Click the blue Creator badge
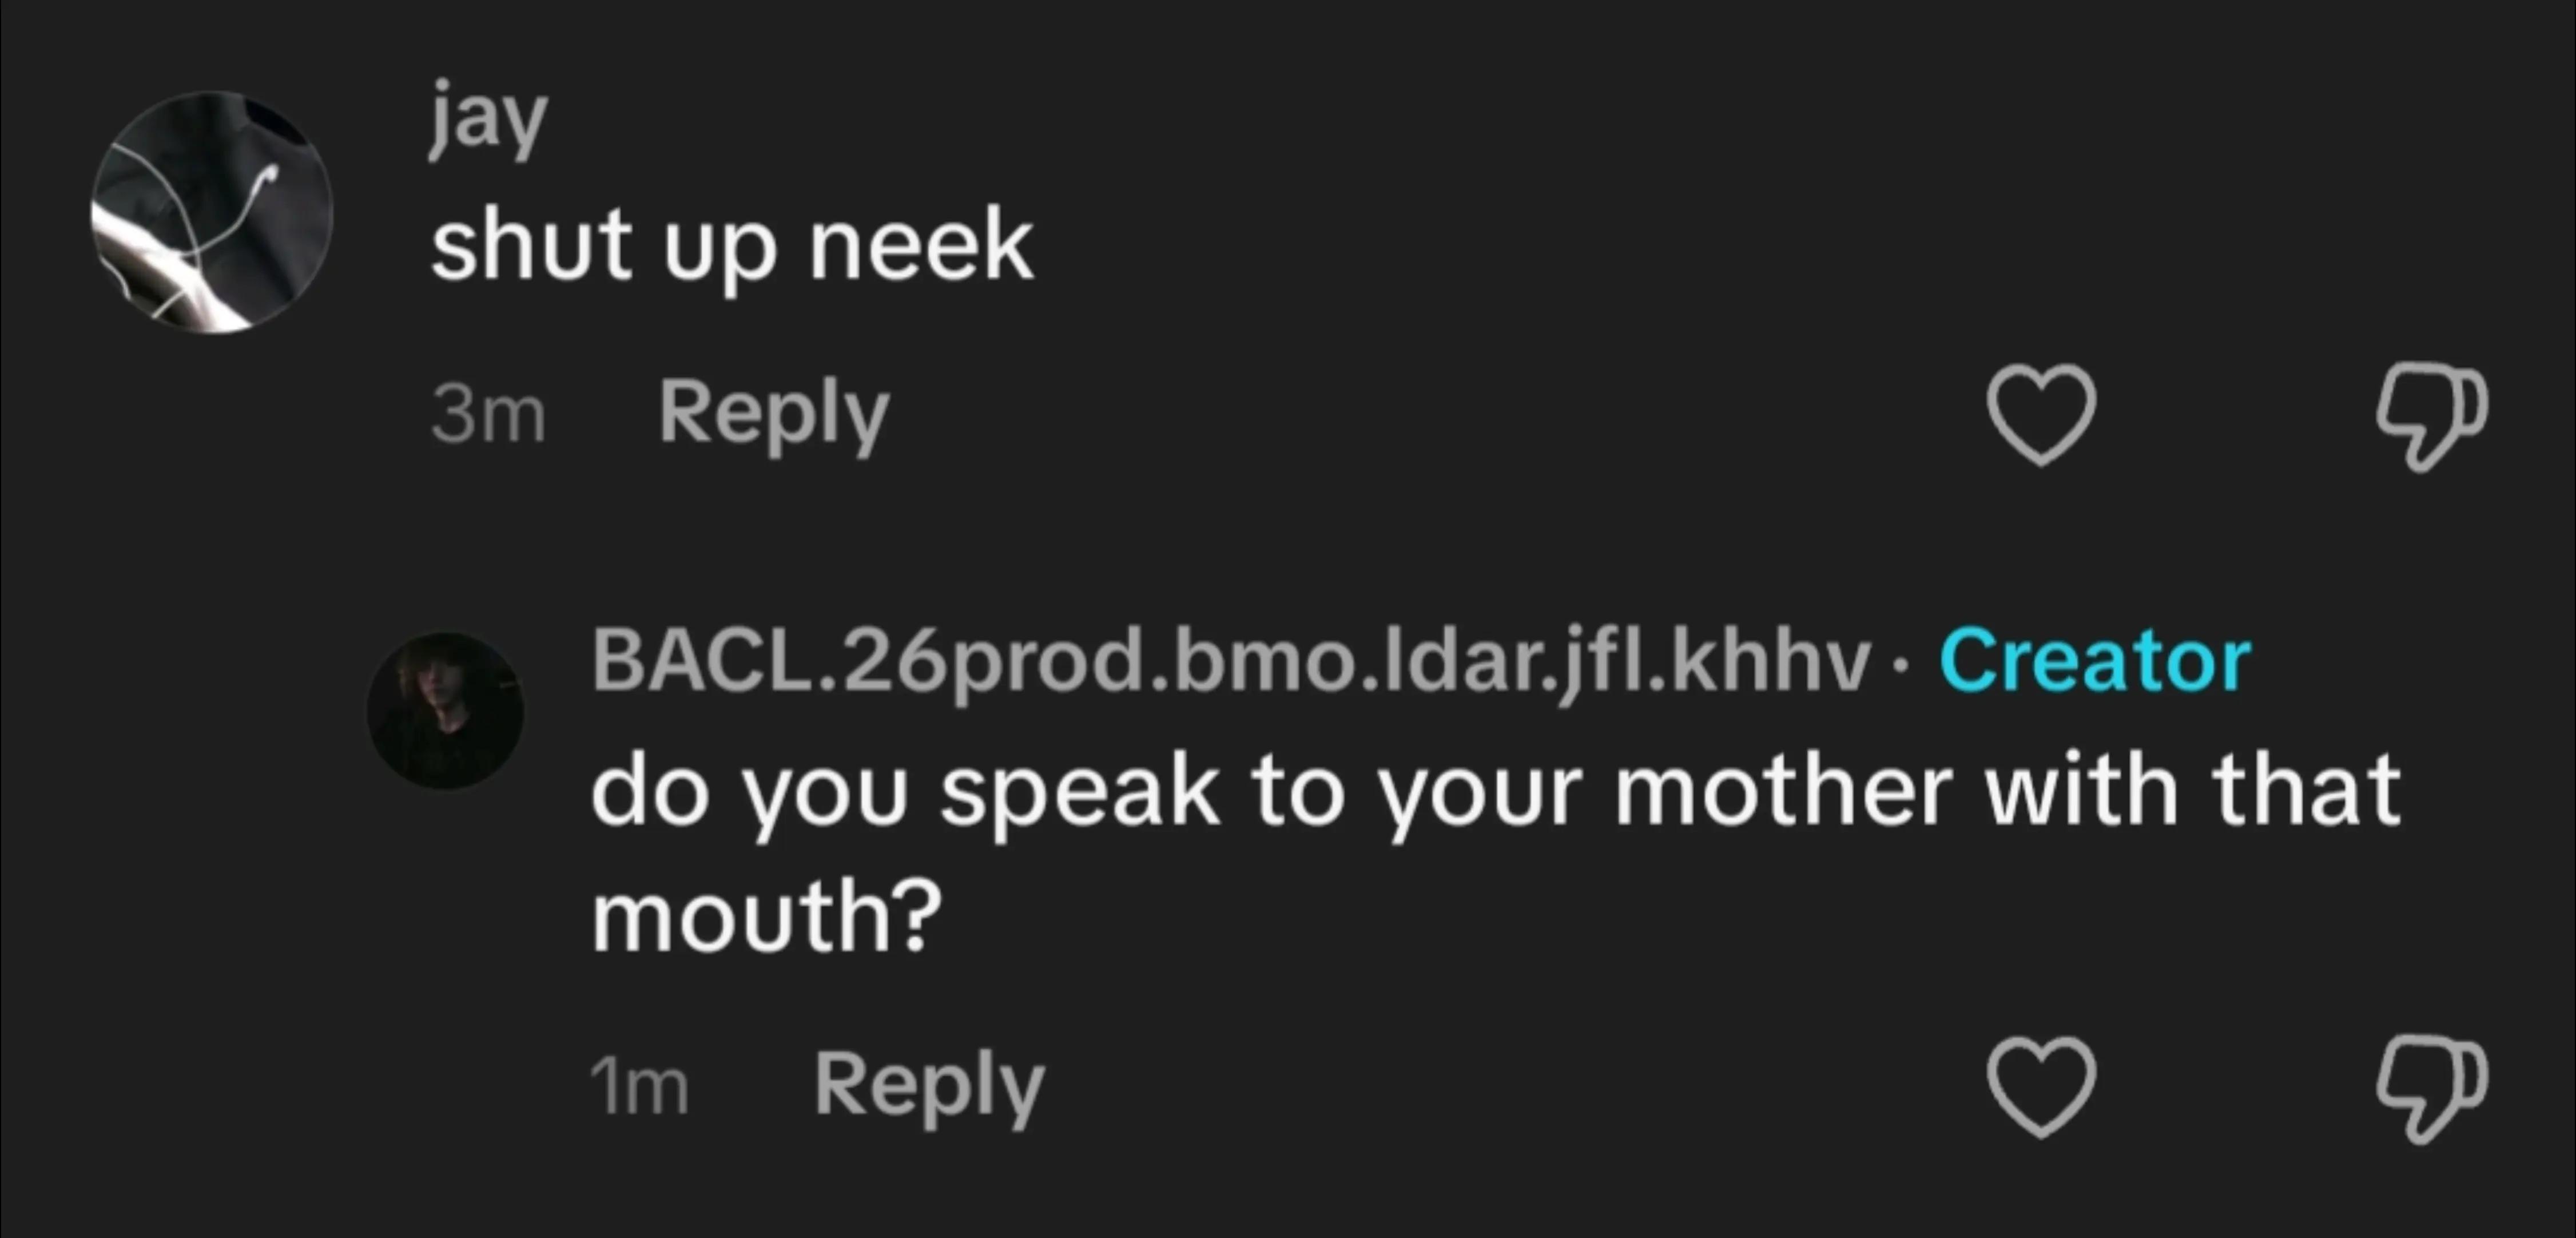This screenshot has width=2576, height=1238. click(2095, 660)
